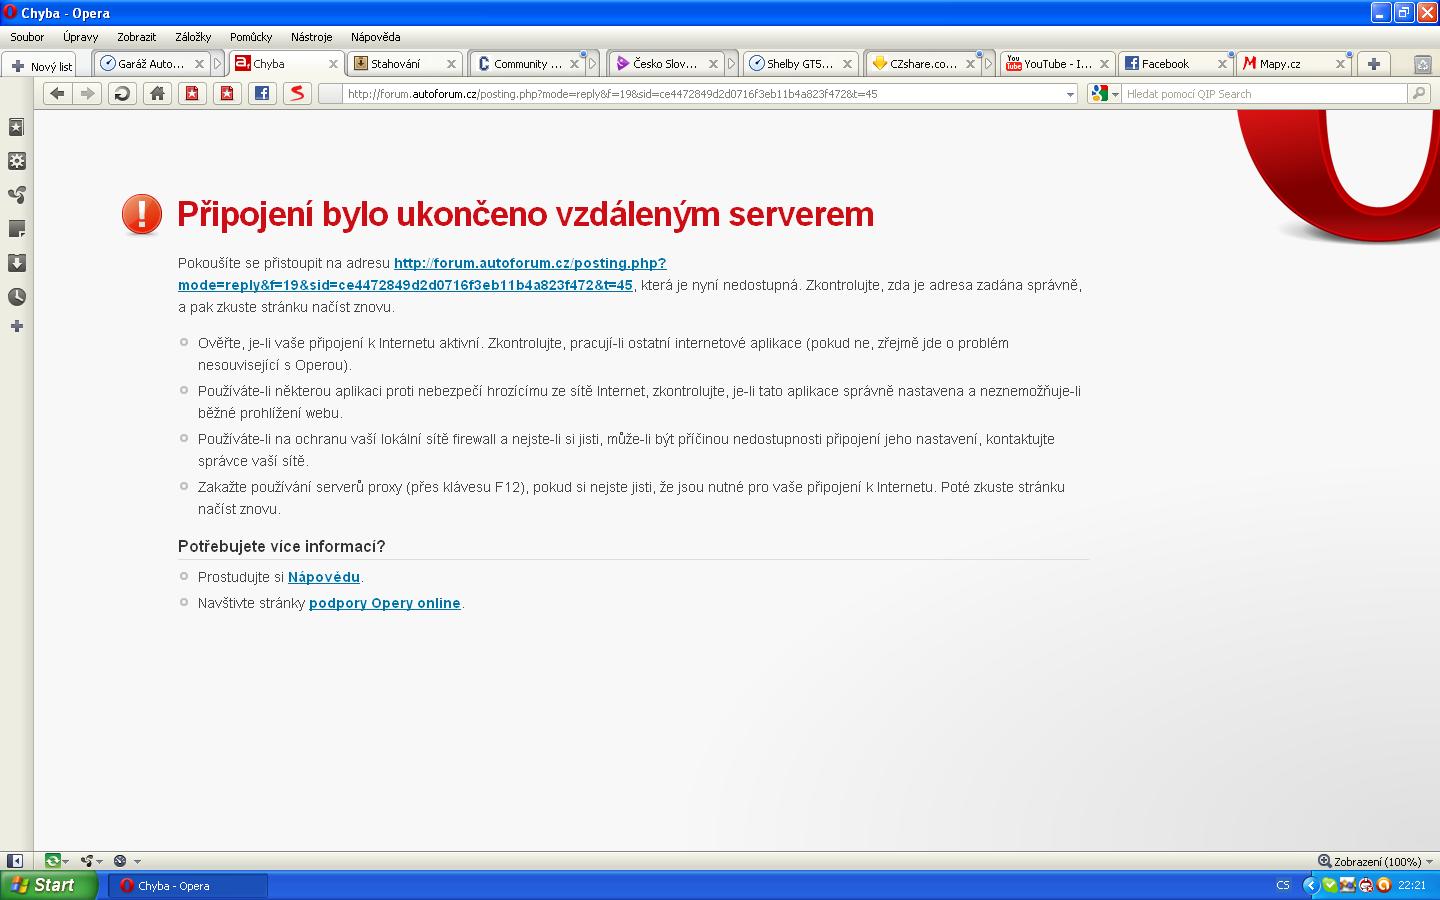Switch to the Garáž Auto tab
Image resolution: width=1440 pixels, height=900 pixels.
coord(152,64)
